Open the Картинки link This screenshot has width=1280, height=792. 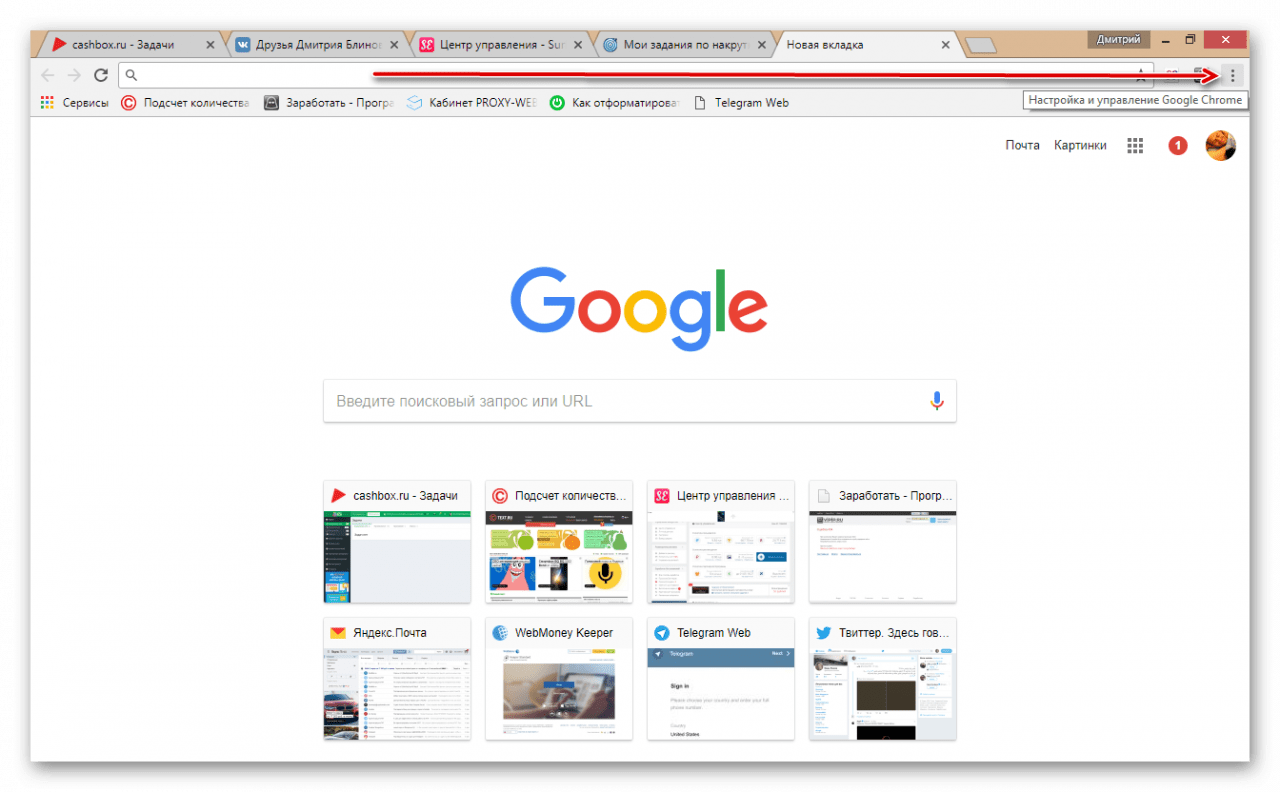click(1080, 146)
